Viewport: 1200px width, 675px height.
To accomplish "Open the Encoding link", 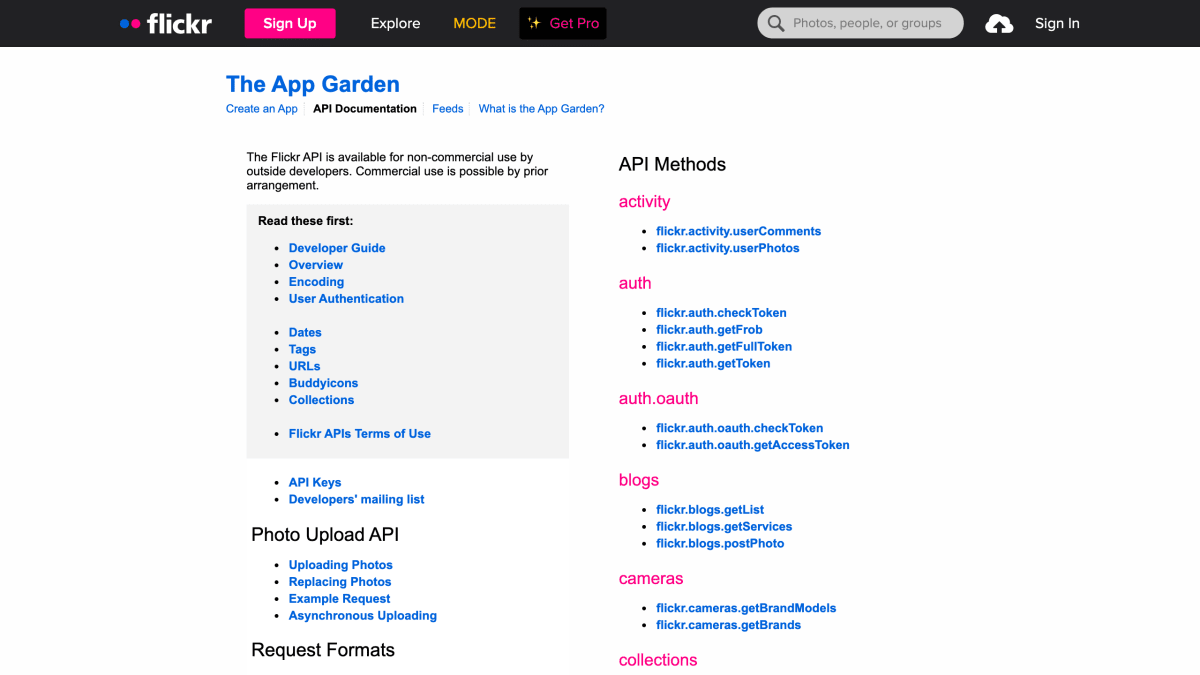I will 316,282.
